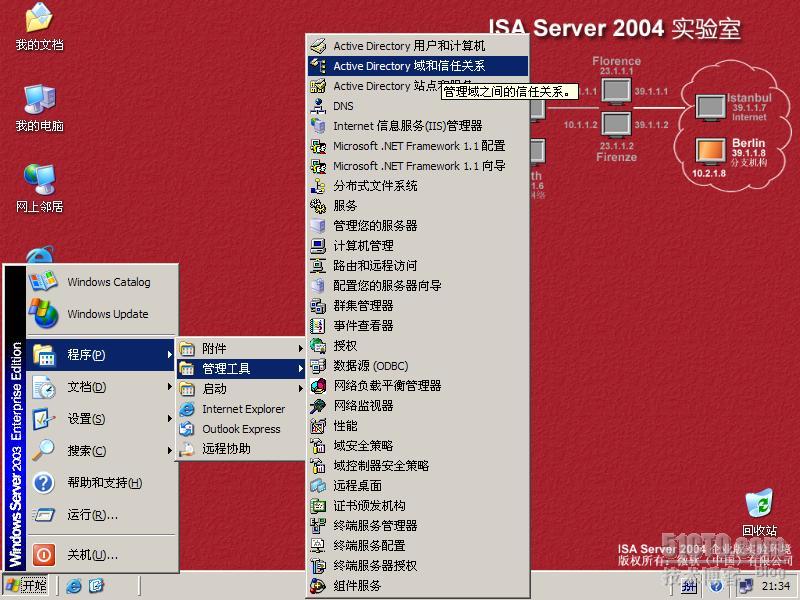
Task: Click the DNS tool icon
Action: click(x=318, y=106)
